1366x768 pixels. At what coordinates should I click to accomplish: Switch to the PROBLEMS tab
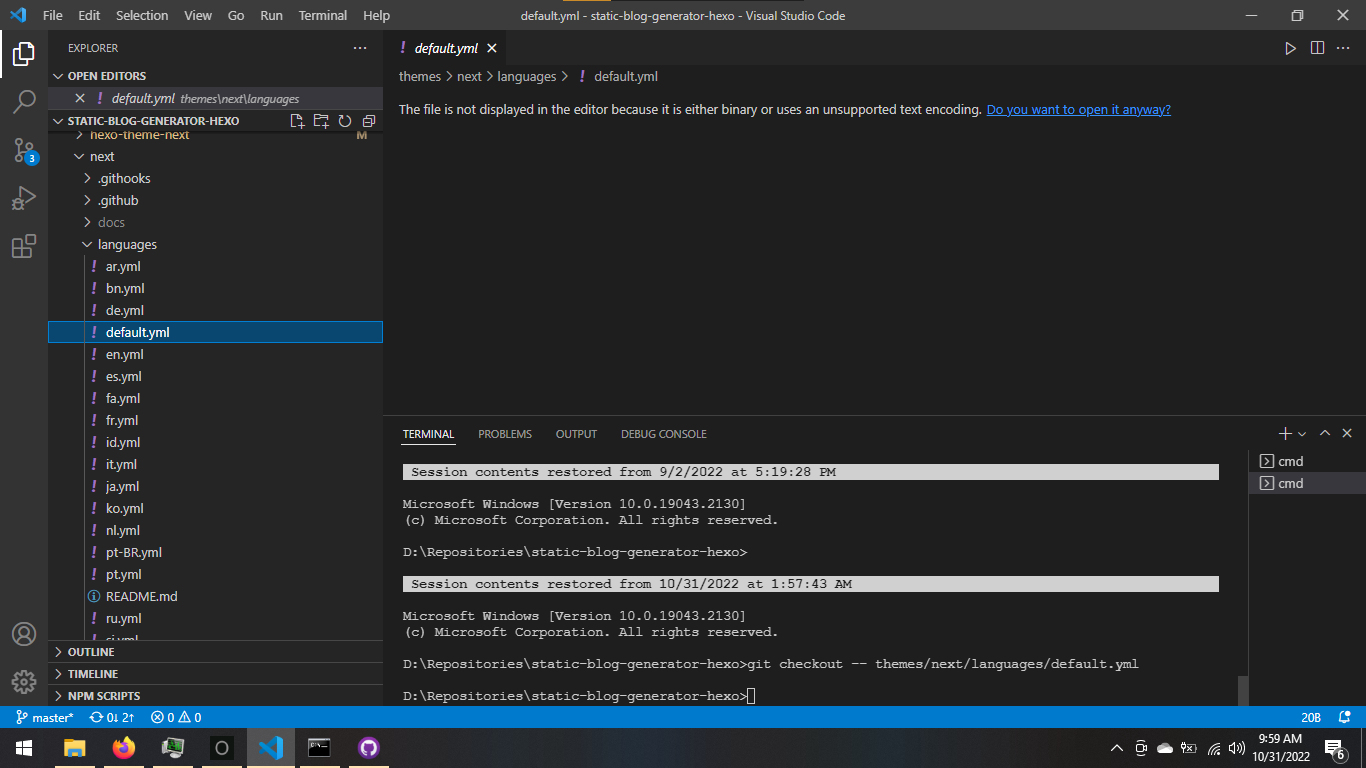coord(504,433)
